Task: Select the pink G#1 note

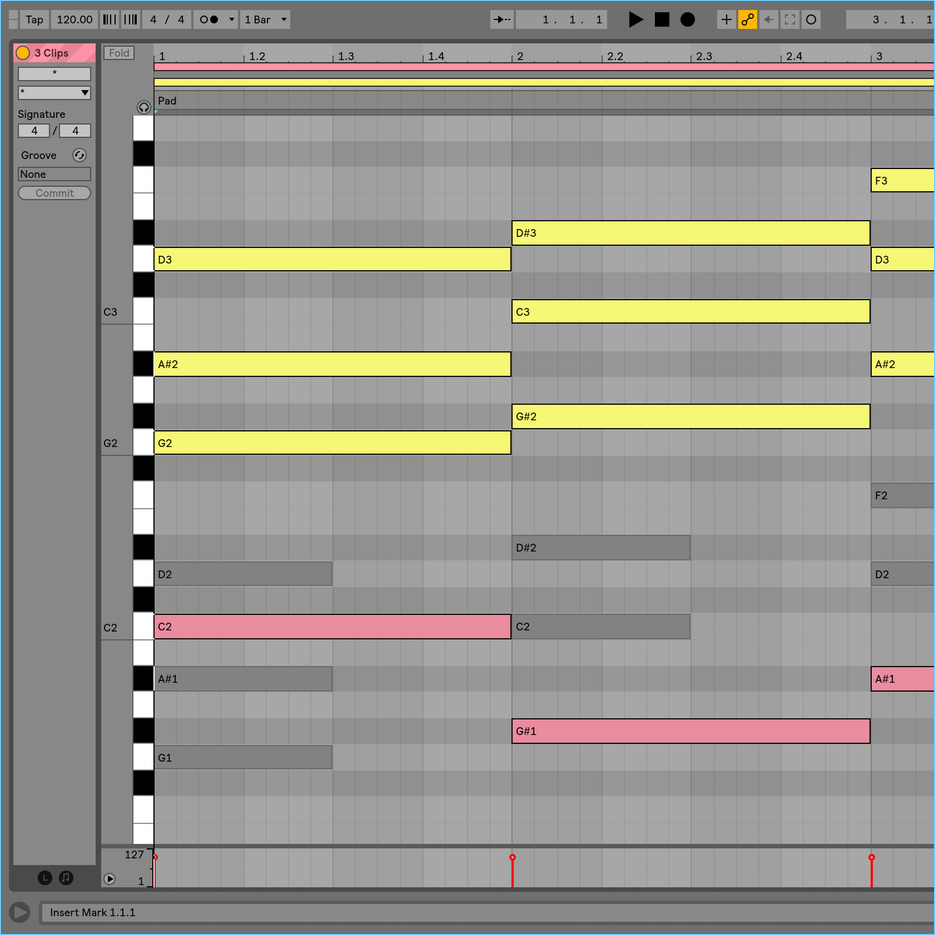Action: (x=691, y=731)
